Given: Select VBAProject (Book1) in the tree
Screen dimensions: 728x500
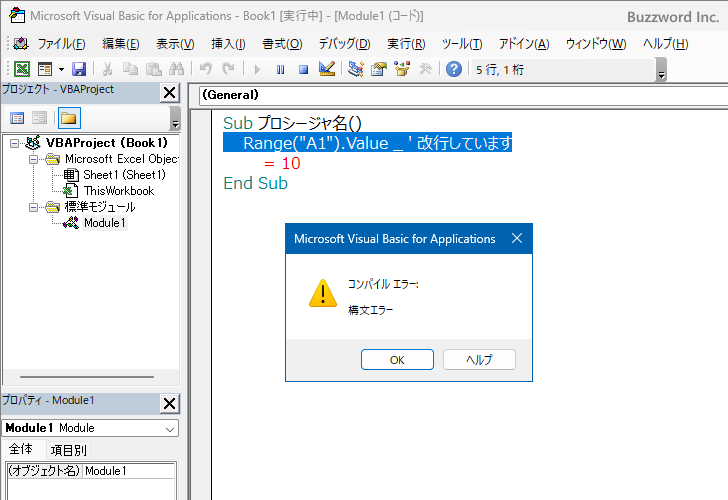Looking at the screenshot, I should click(x=107, y=143).
